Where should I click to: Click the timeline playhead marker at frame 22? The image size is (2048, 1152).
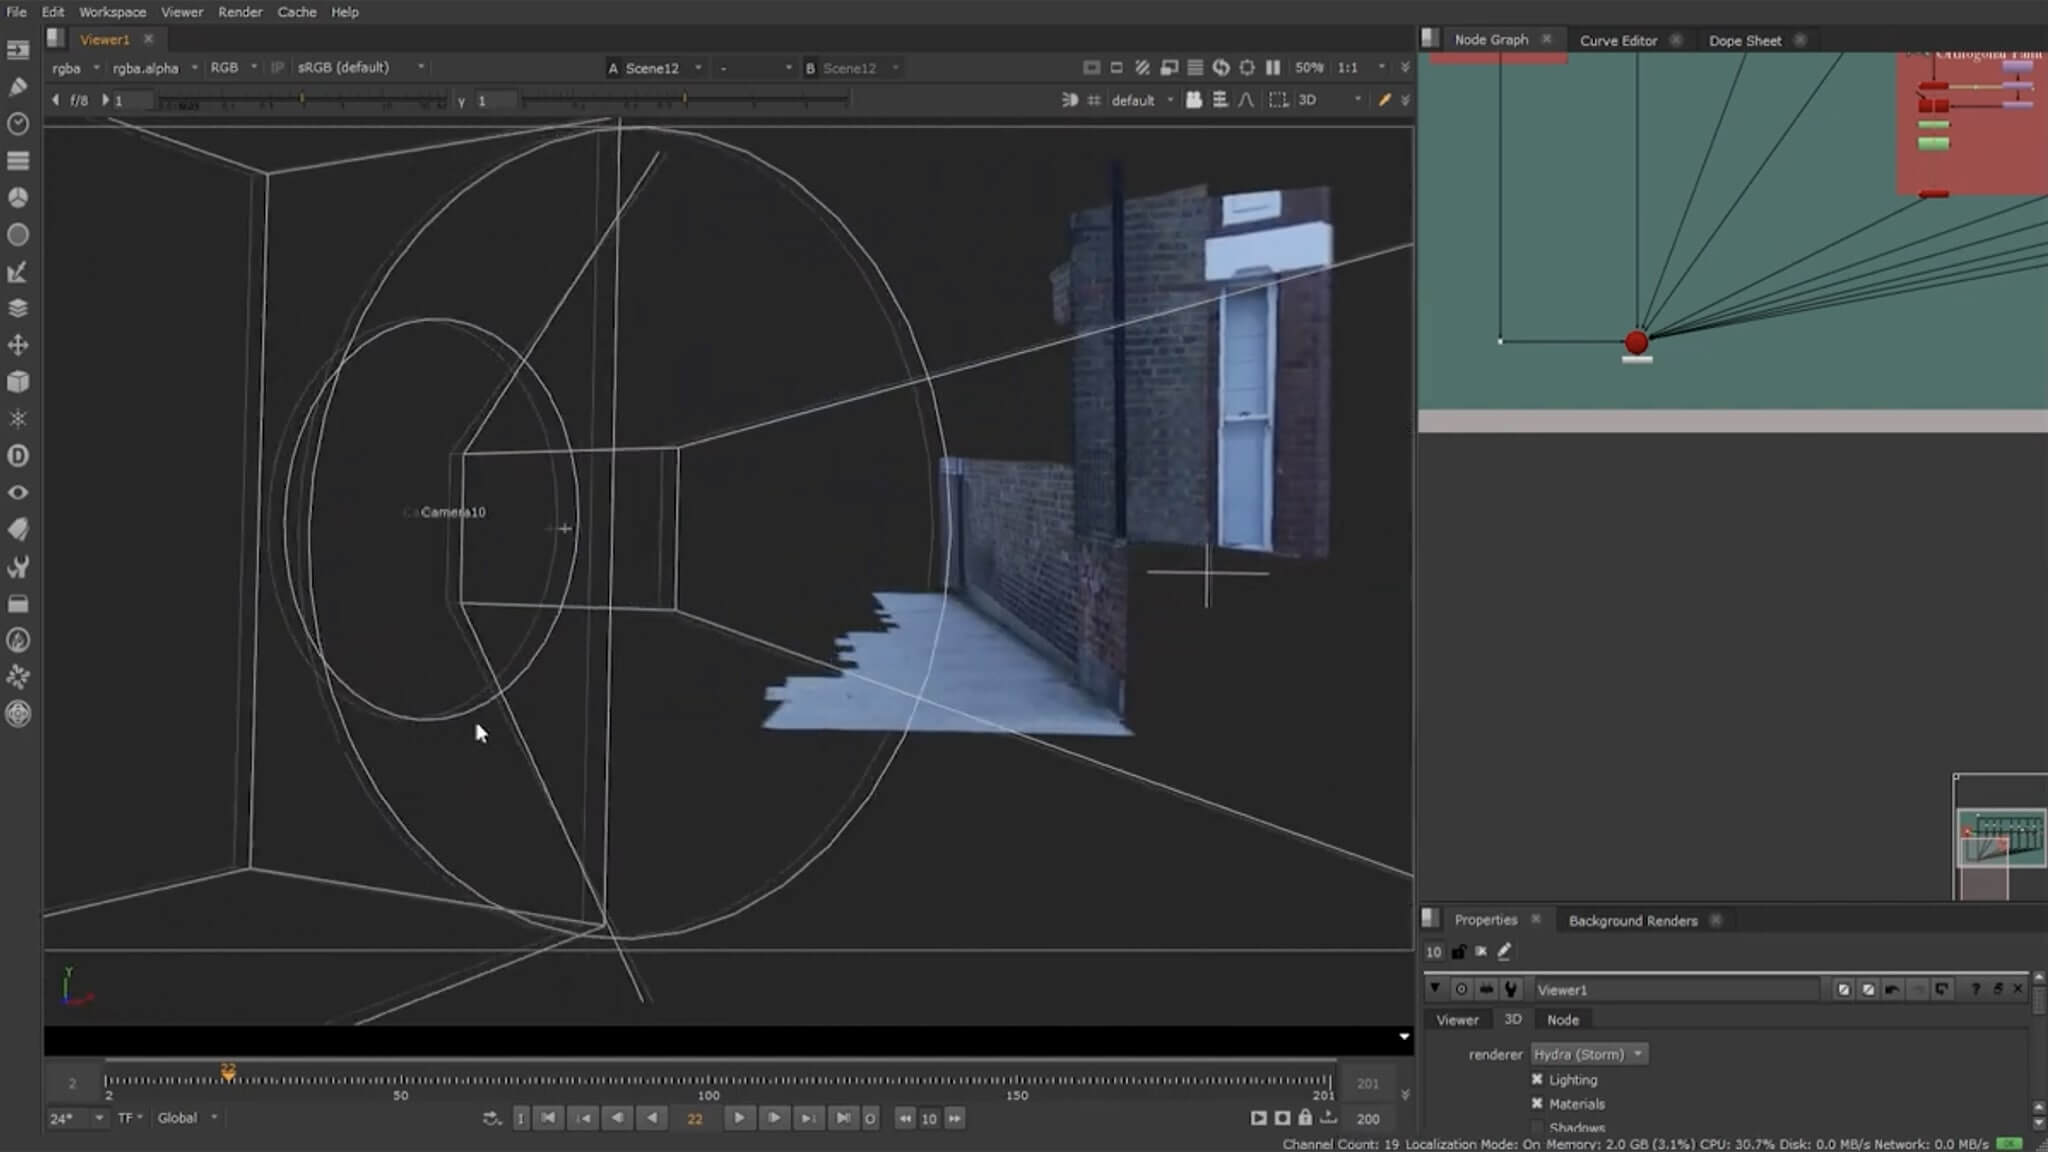click(228, 1072)
